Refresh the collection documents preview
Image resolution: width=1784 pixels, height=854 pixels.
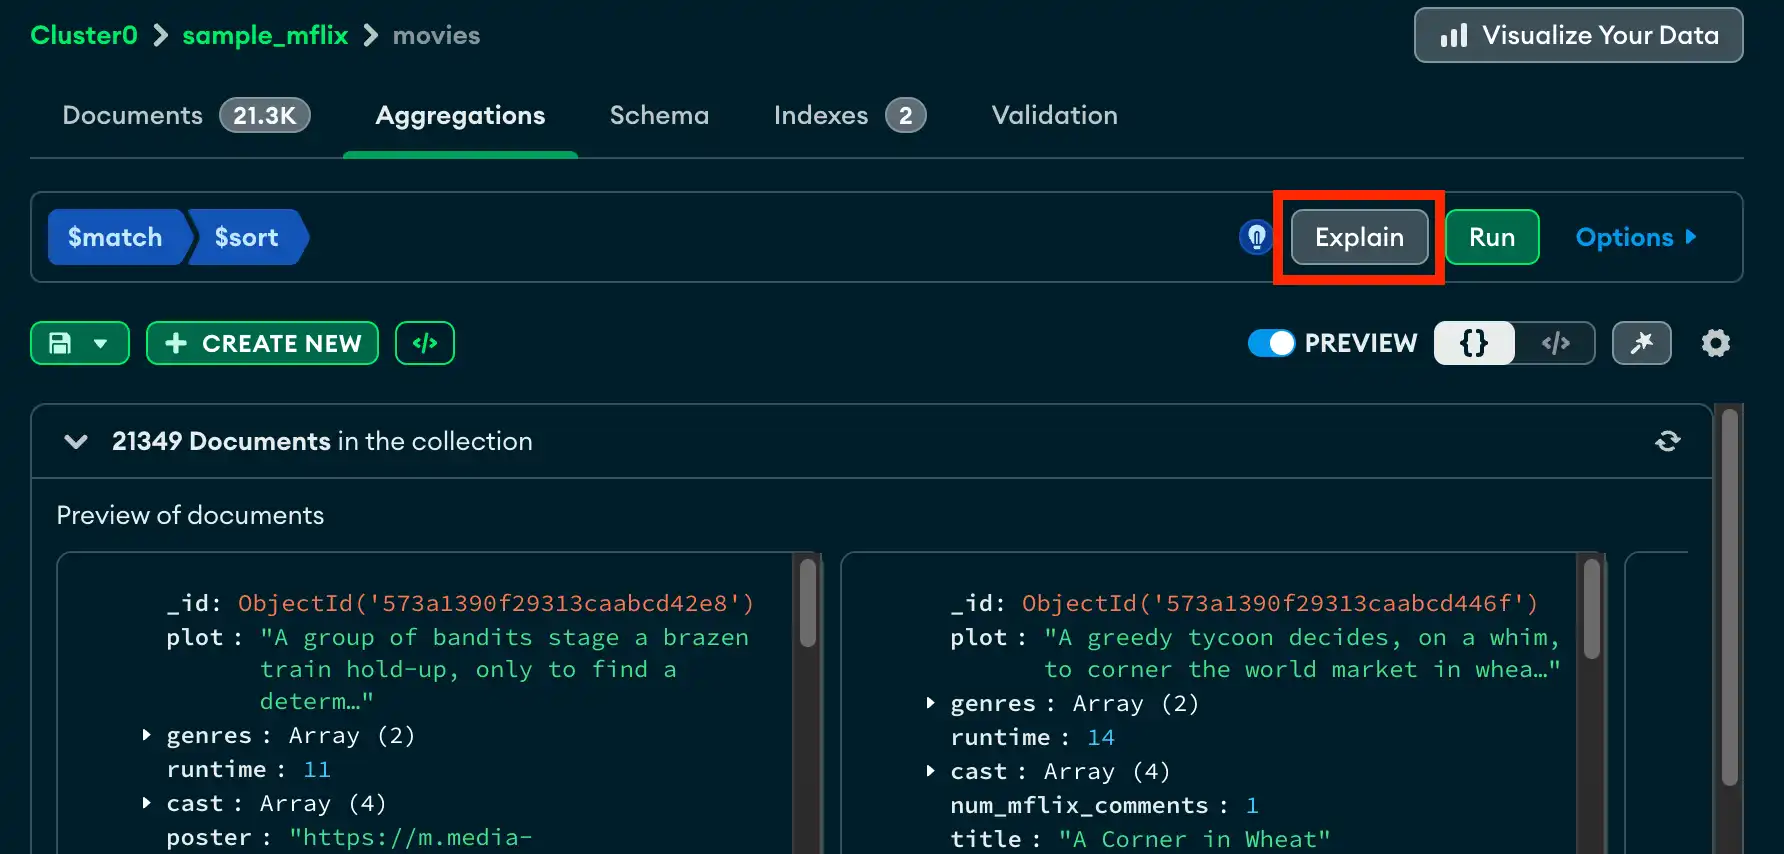1667,441
